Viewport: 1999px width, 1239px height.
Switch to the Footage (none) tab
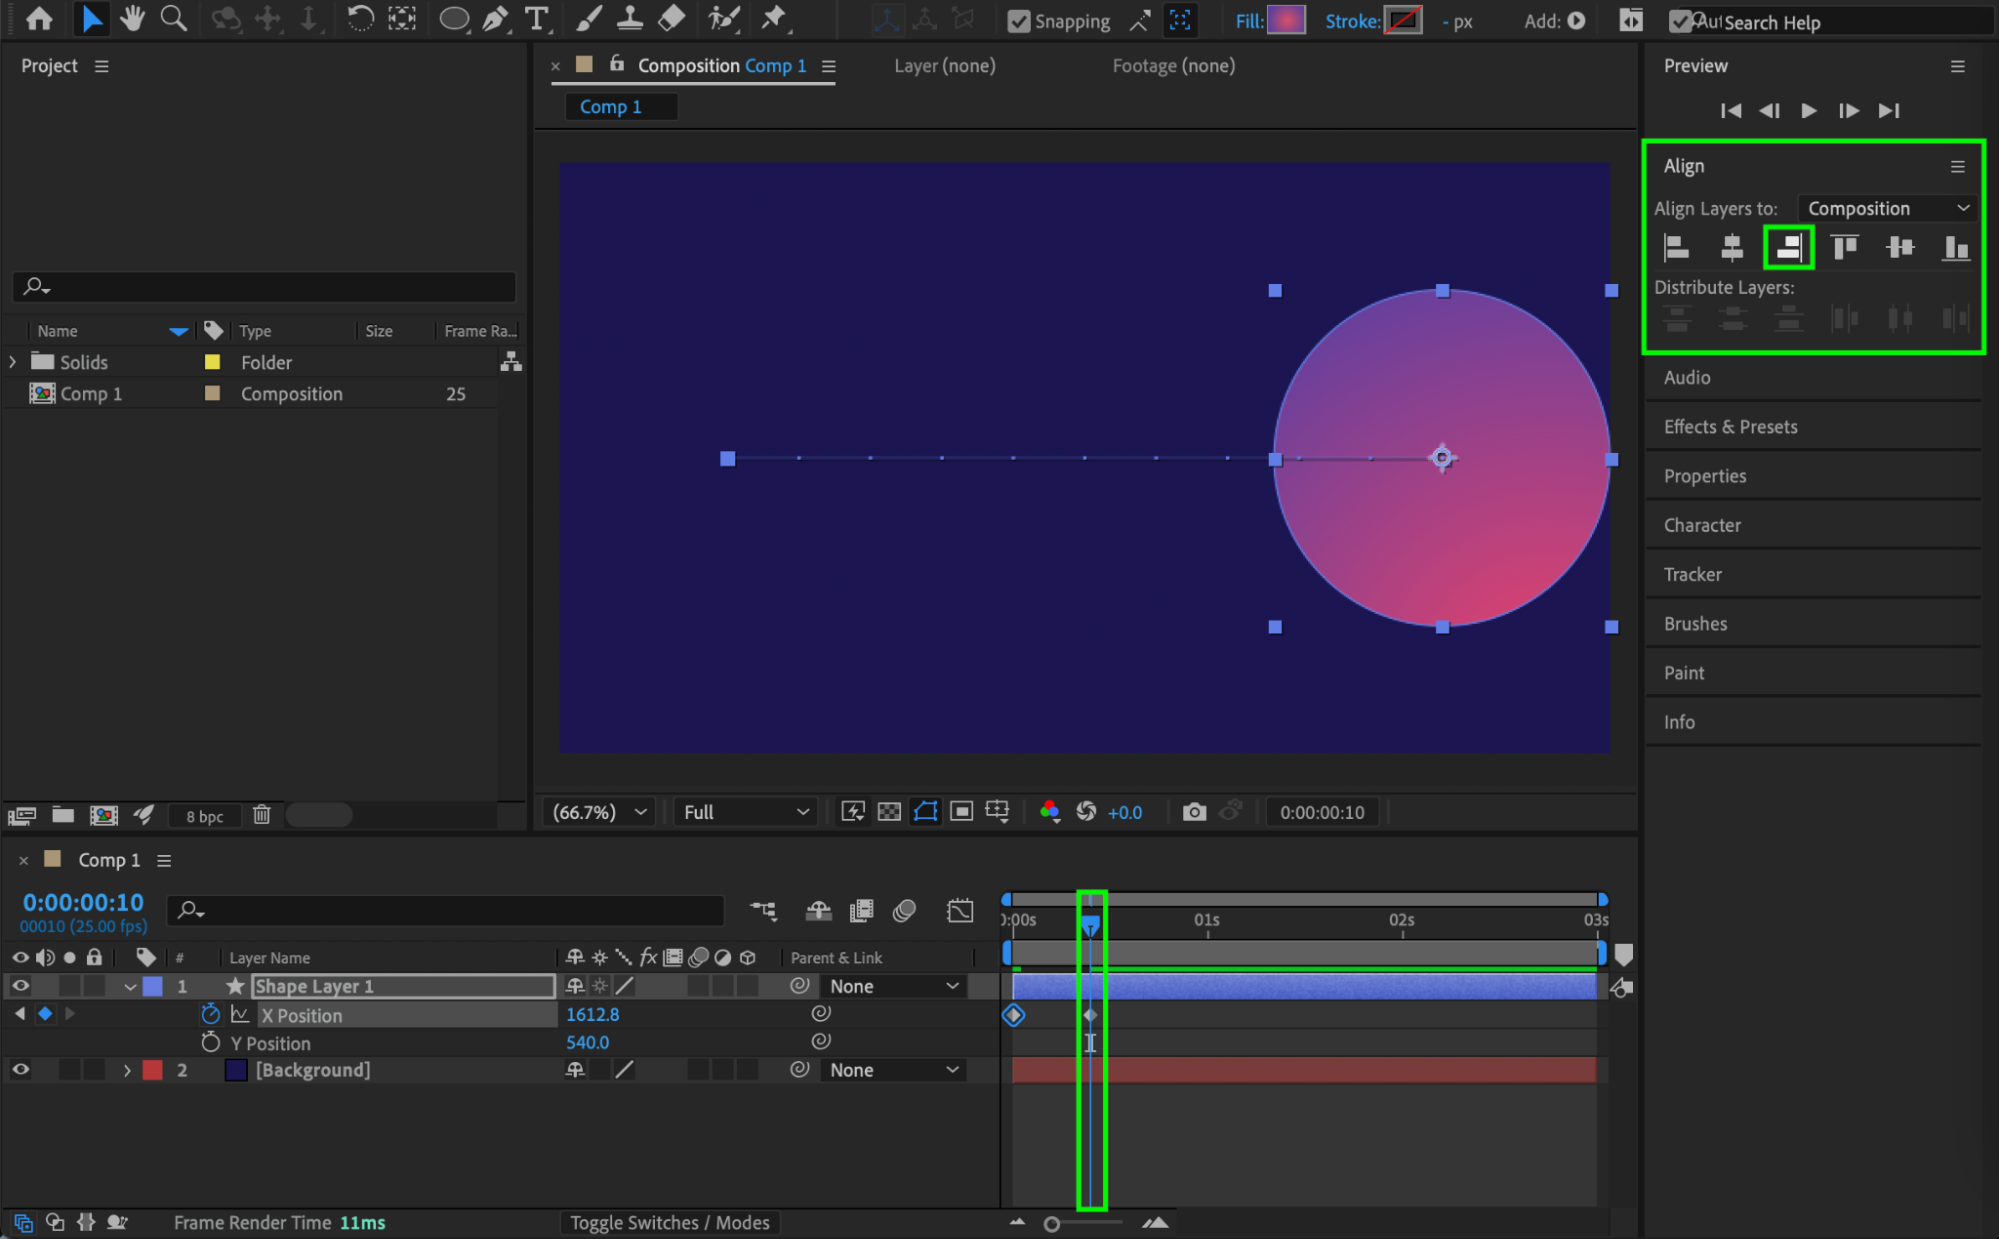(1173, 66)
